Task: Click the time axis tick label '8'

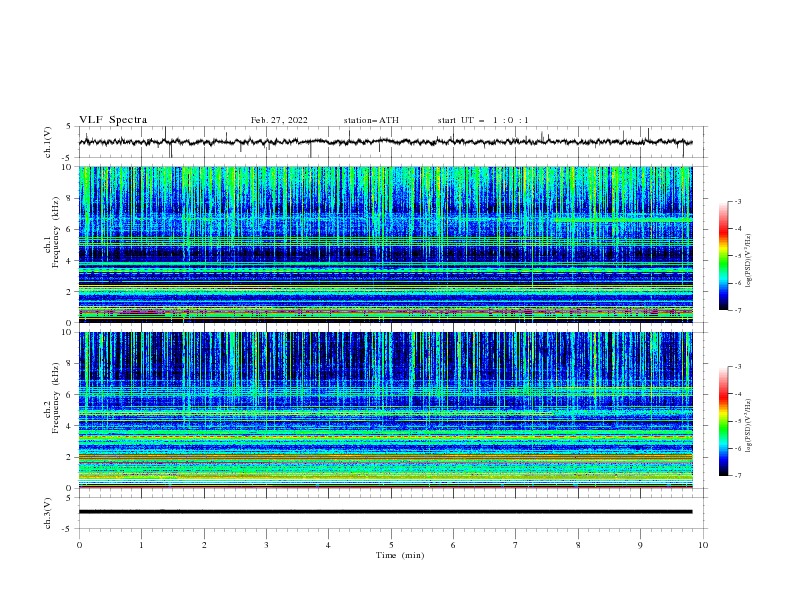Action: pos(578,545)
